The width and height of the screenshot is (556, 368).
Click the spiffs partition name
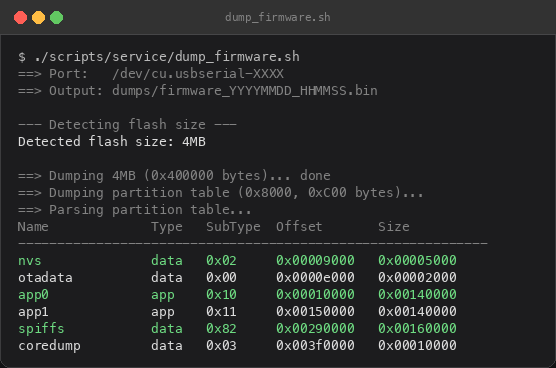[x=41, y=329]
